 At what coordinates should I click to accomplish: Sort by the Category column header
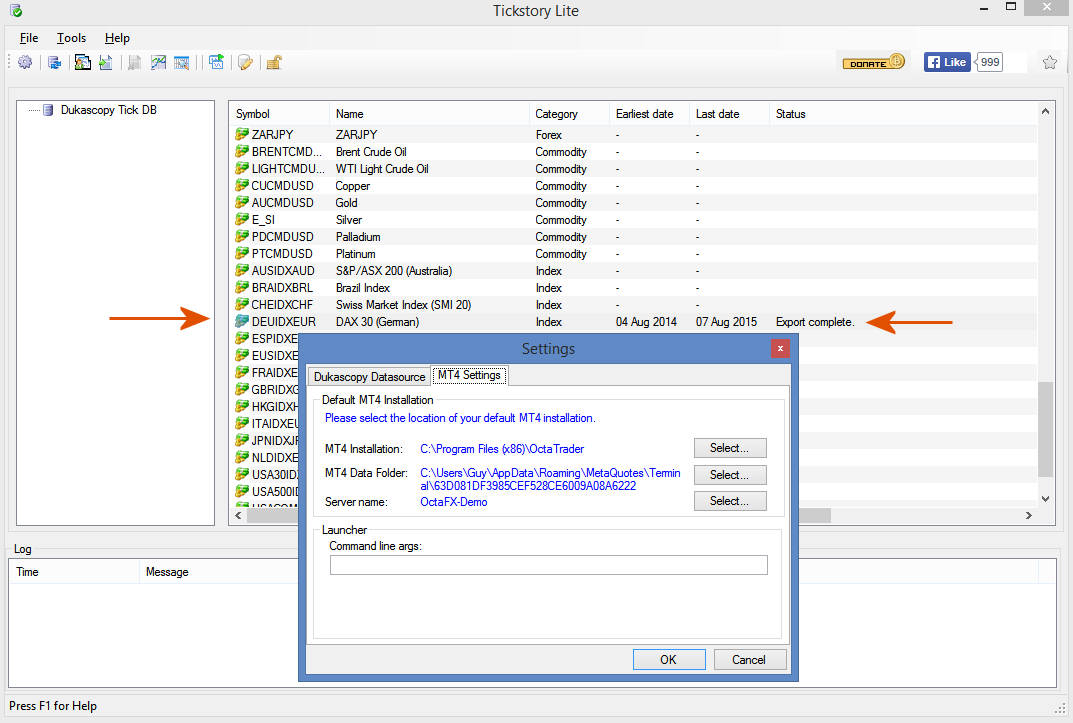(569, 114)
